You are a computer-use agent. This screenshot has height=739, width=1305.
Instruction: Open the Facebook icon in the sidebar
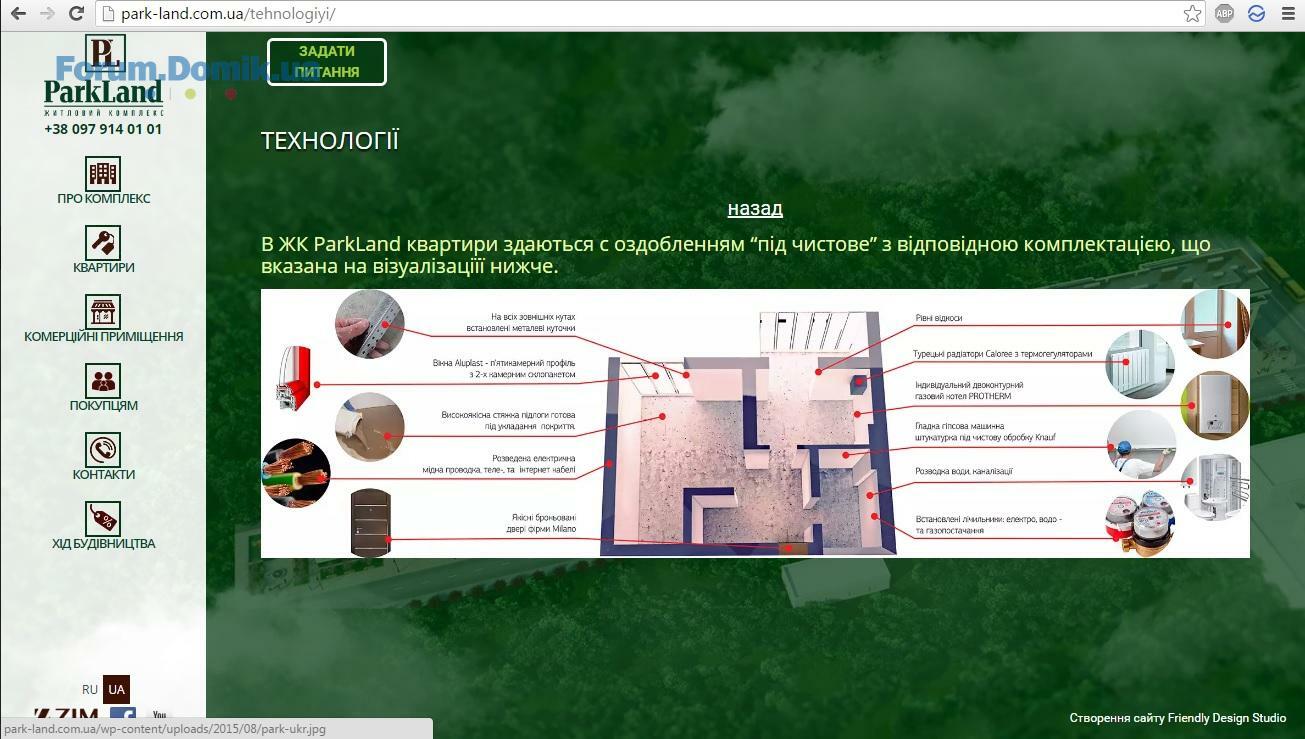click(x=123, y=714)
